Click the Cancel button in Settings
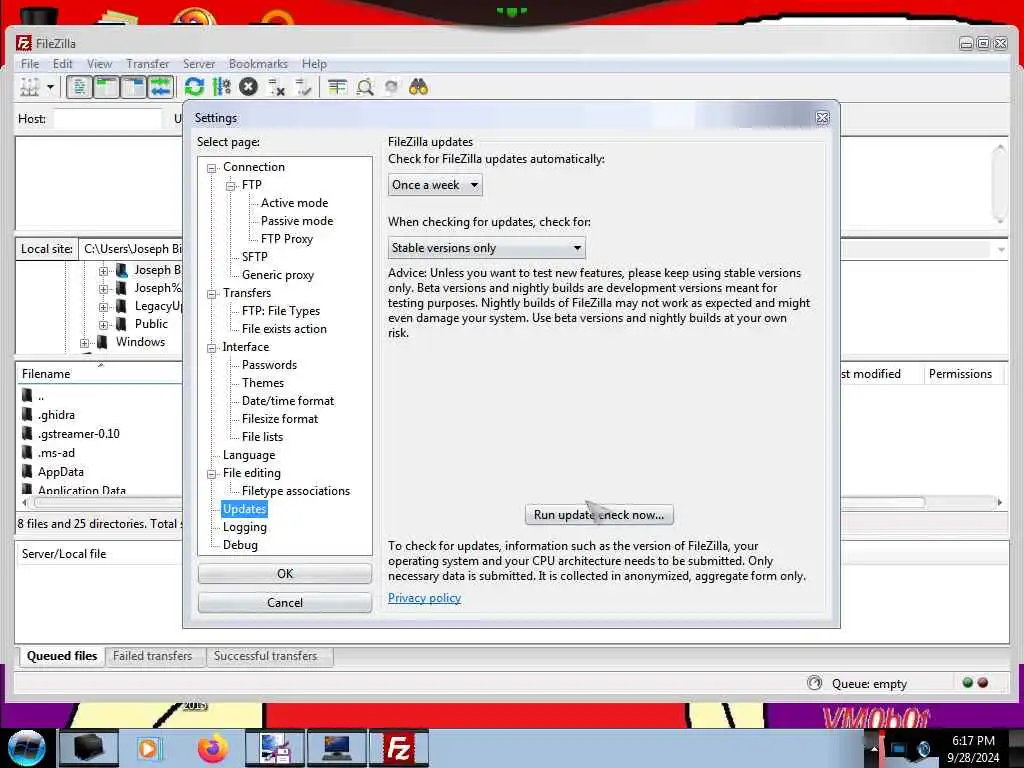The height and width of the screenshot is (768, 1024). pyautogui.click(x=285, y=602)
